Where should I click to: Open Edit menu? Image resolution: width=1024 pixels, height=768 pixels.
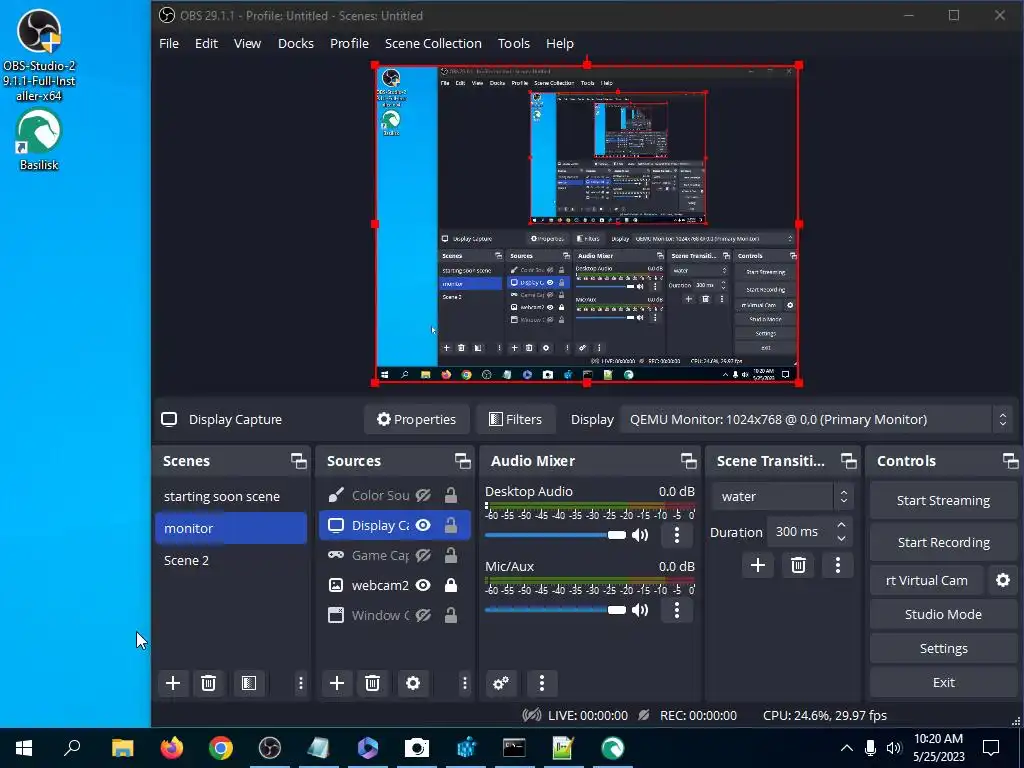206,43
